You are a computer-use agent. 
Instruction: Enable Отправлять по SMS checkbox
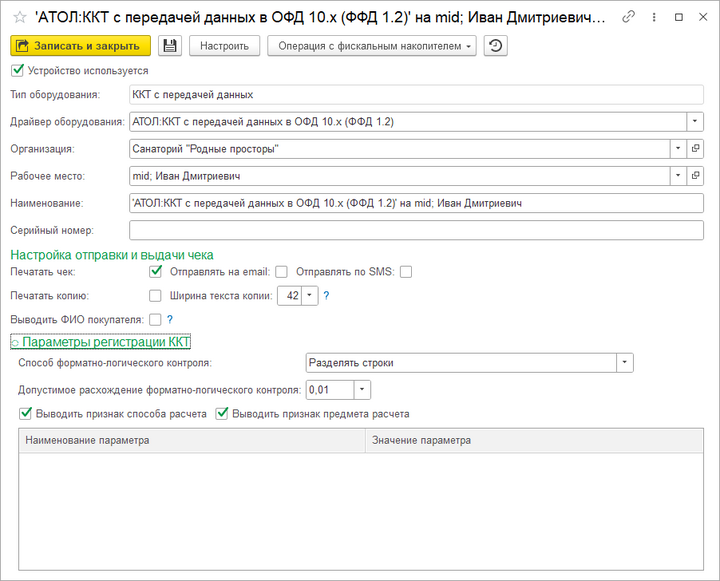(406, 272)
